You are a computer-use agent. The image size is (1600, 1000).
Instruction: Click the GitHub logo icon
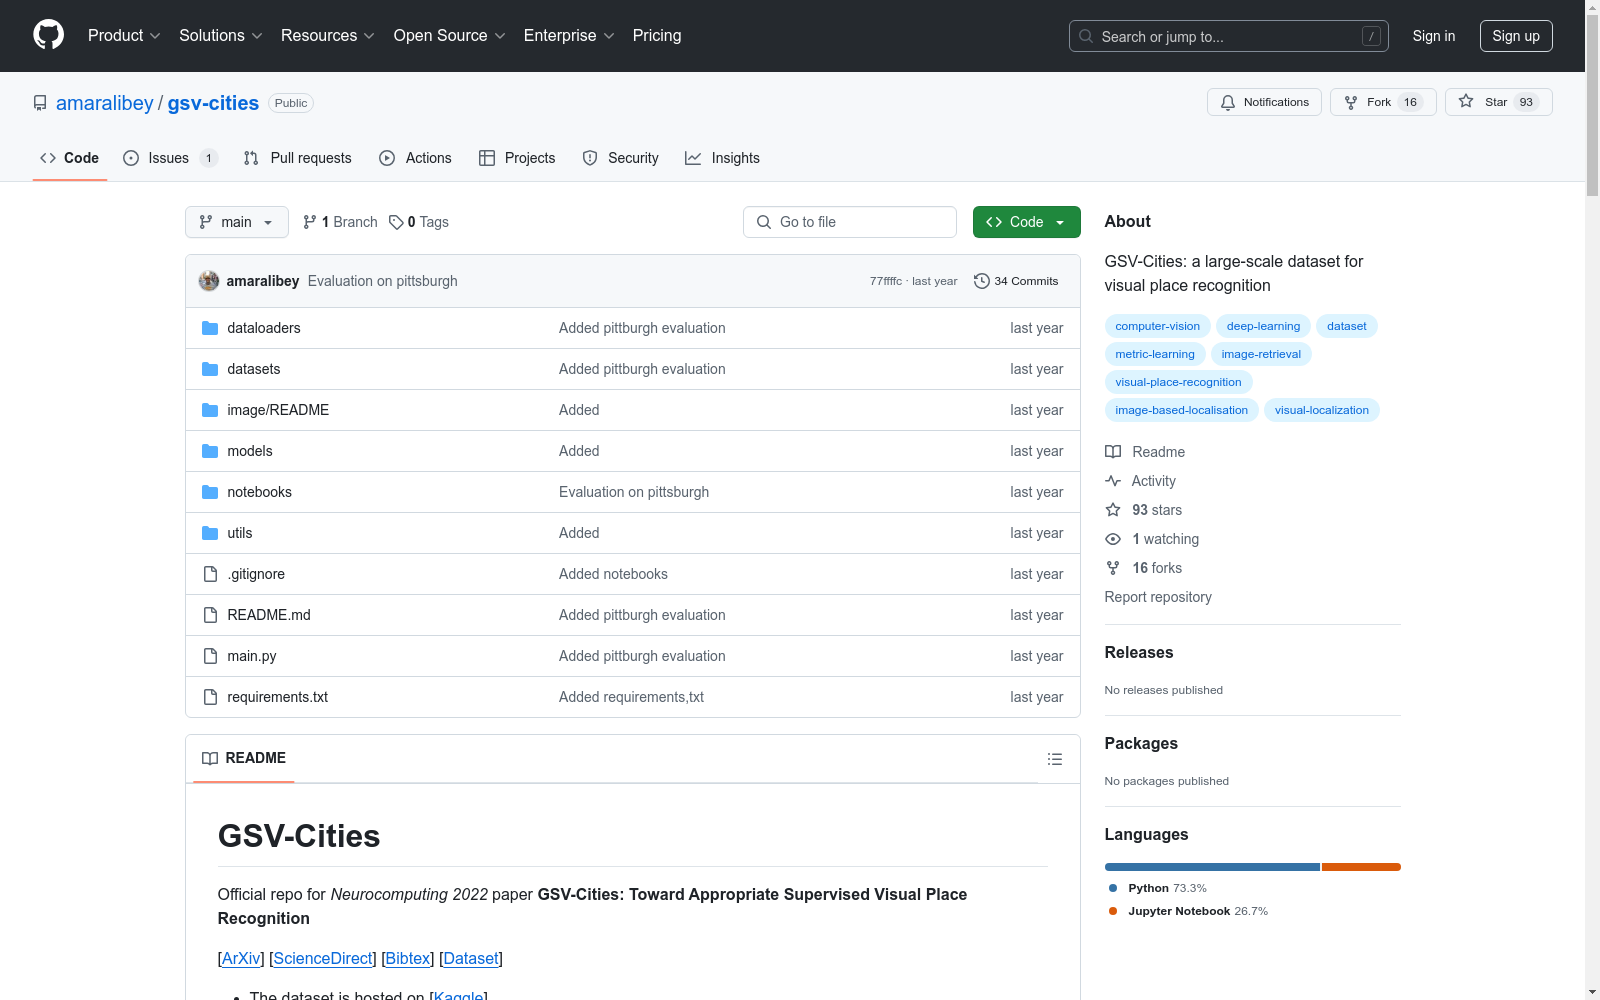click(x=48, y=35)
